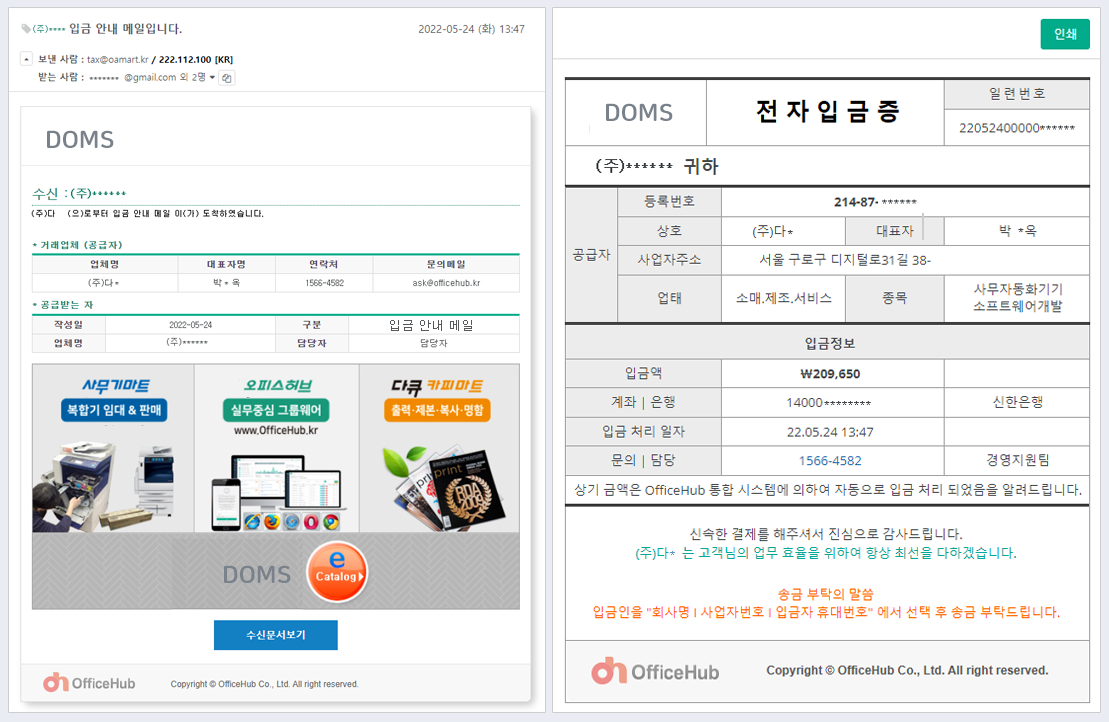Click the 업태 value 소매.제조.서비스
Viewport: 1109px width, 722px height.
pos(784,298)
